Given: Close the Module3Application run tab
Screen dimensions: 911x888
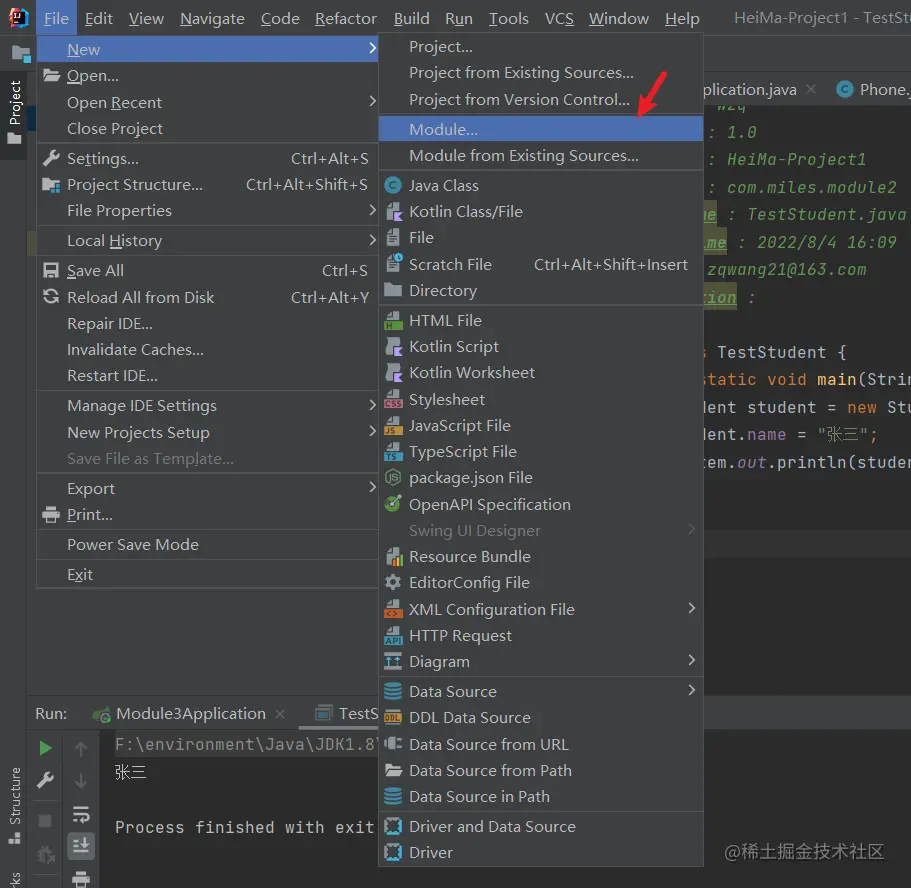Looking at the screenshot, I should pos(280,714).
